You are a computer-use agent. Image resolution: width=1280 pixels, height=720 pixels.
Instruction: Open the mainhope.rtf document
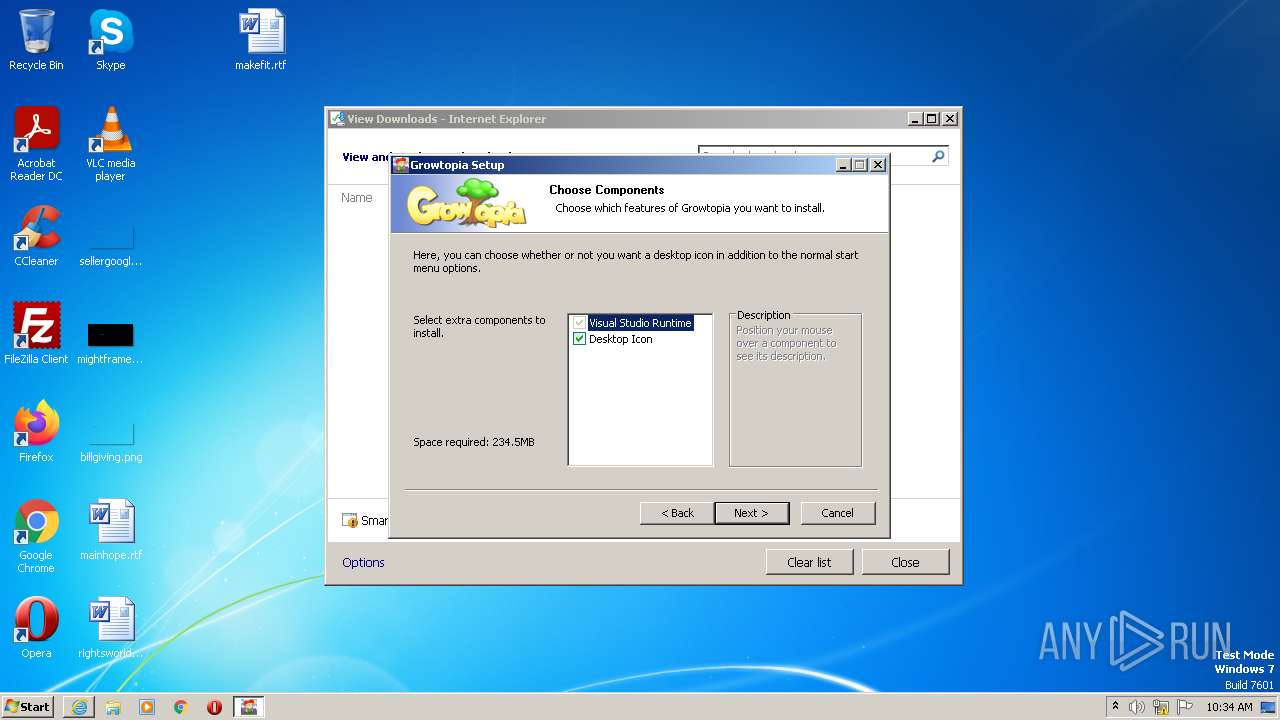[x=110, y=530]
